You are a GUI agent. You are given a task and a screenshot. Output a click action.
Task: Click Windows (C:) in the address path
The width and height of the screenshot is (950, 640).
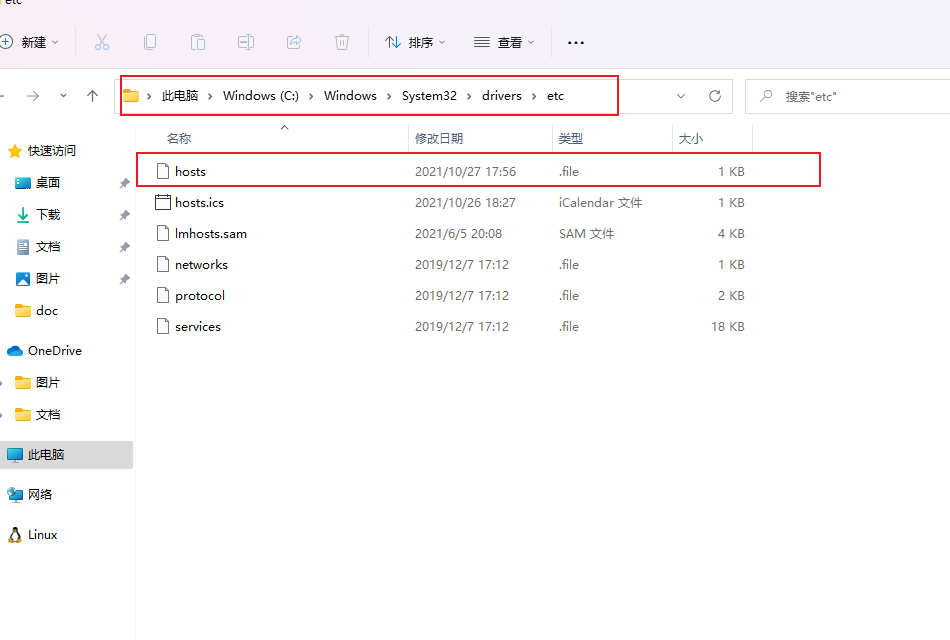(261, 96)
